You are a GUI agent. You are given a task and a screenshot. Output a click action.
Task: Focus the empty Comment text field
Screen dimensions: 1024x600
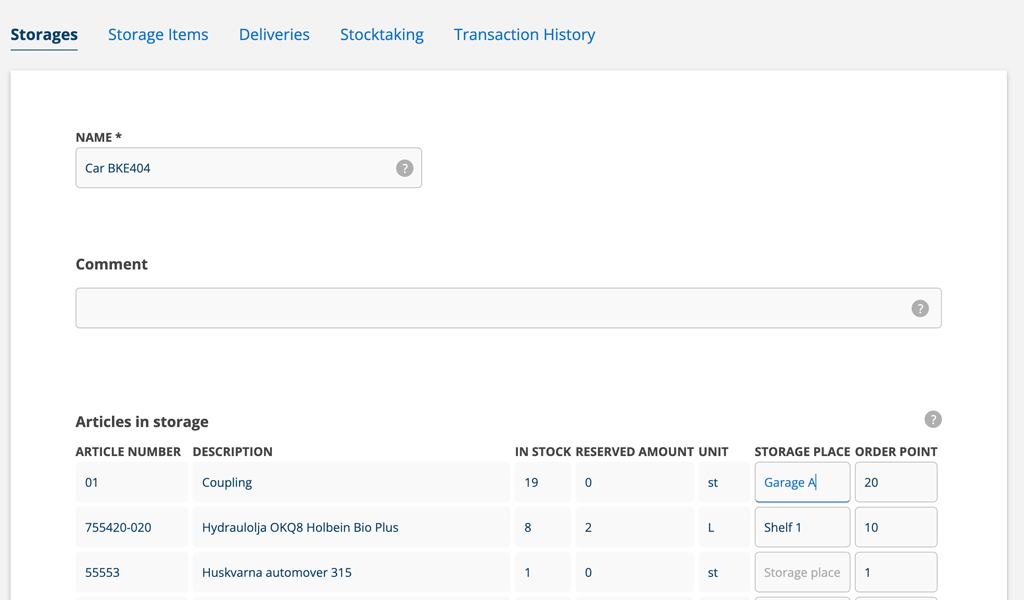490,308
